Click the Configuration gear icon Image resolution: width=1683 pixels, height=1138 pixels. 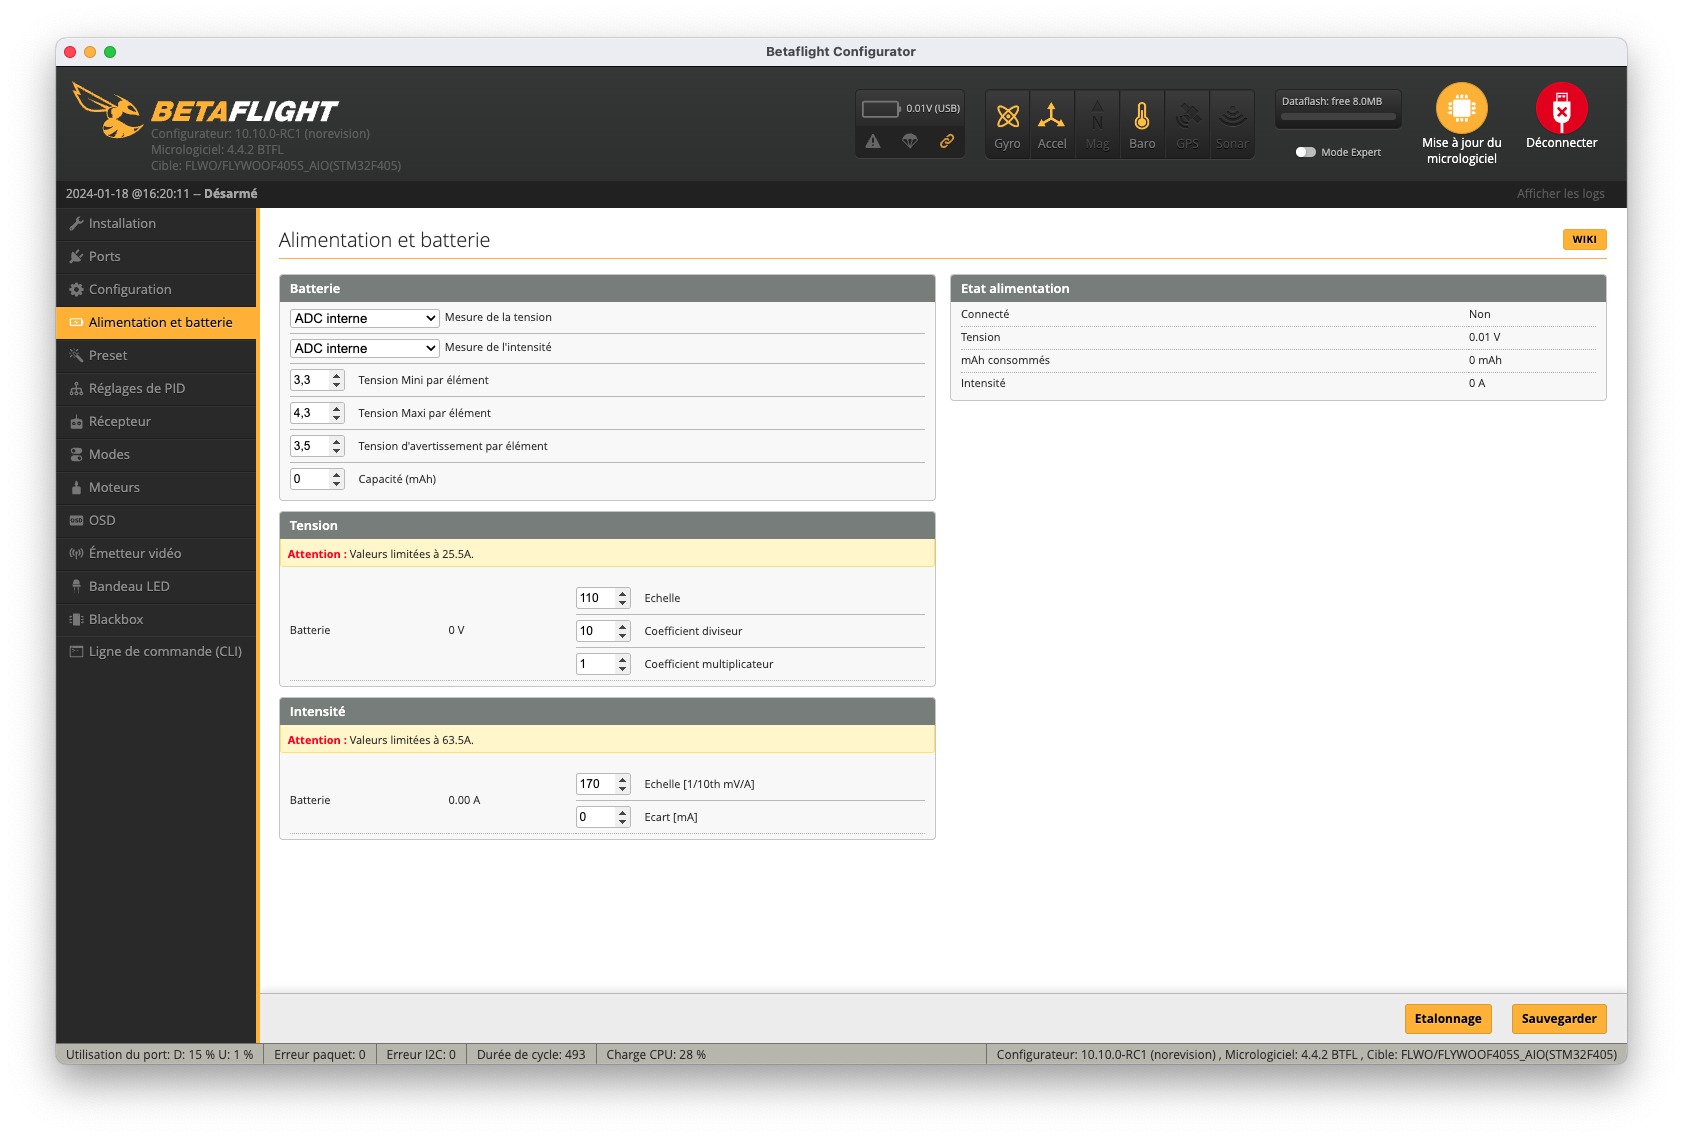point(76,289)
